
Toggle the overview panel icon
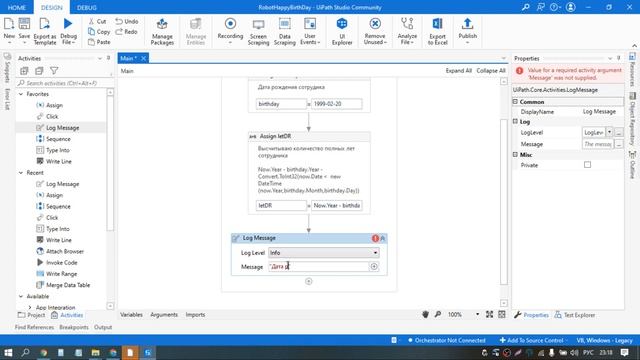coord(502,314)
